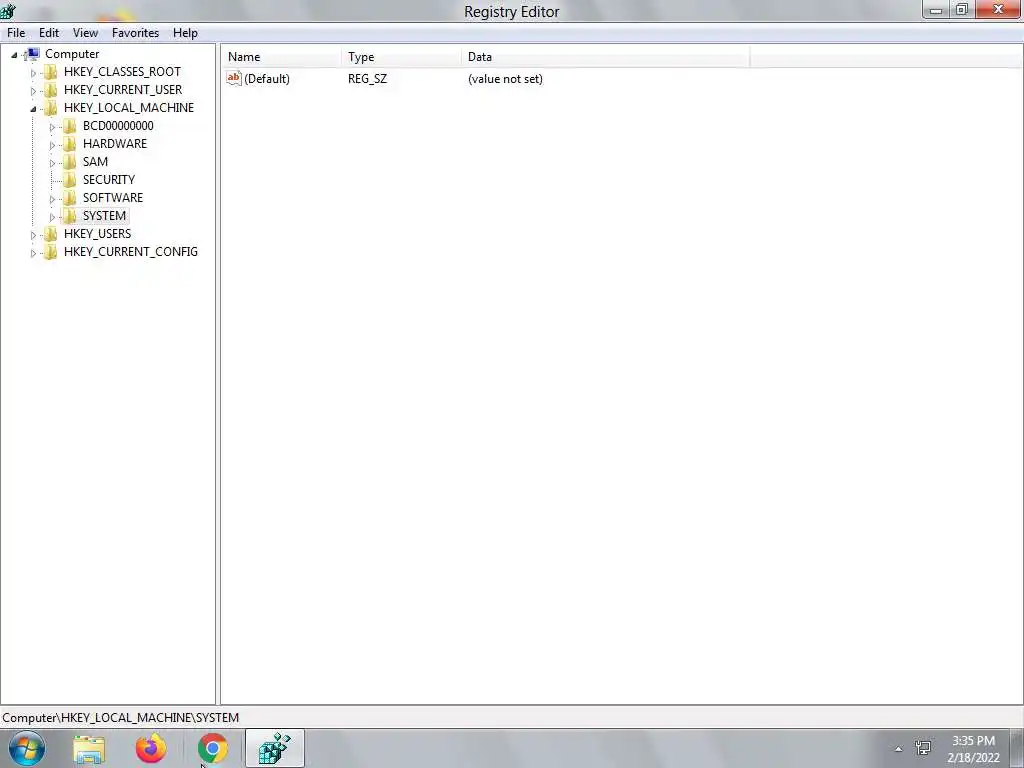
Task: Open the File menu
Action: [16, 33]
